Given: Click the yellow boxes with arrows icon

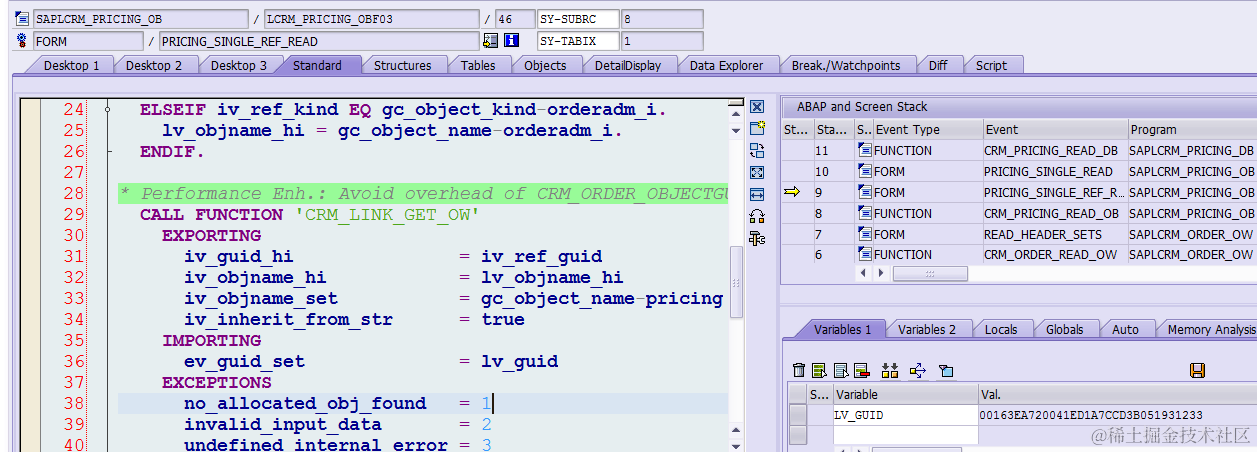Looking at the screenshot, I should (x=890, y=370).
